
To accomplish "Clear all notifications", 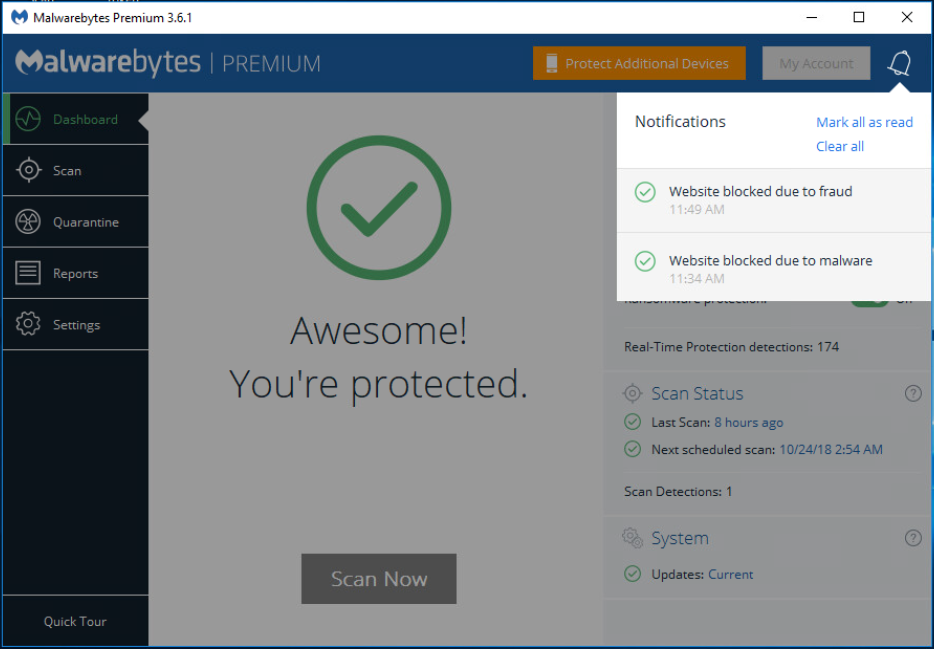I will [840, 146].
